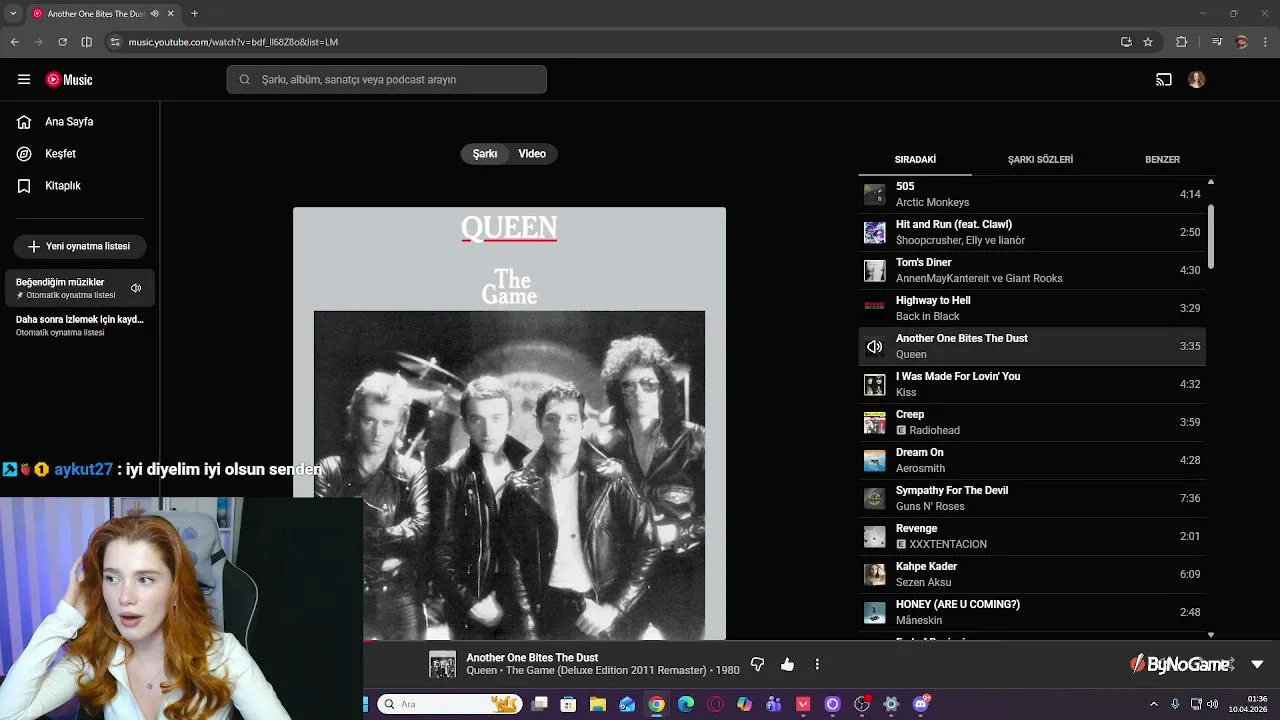Play Tom's Diner from queue
Screen dimensions: 1280x720
1032,270
